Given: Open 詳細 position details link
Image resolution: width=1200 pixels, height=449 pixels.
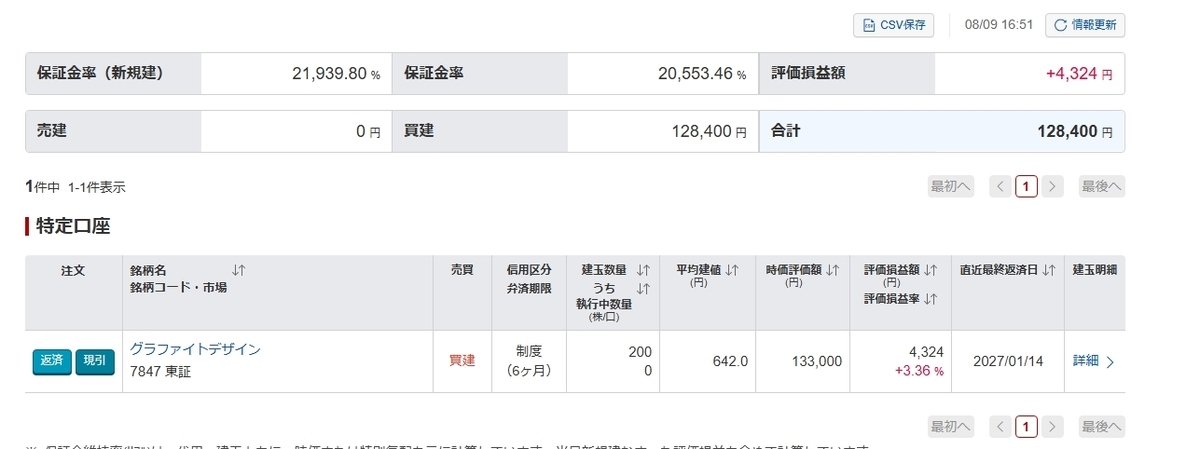Looking at the screenshot, I should 1094,361.
